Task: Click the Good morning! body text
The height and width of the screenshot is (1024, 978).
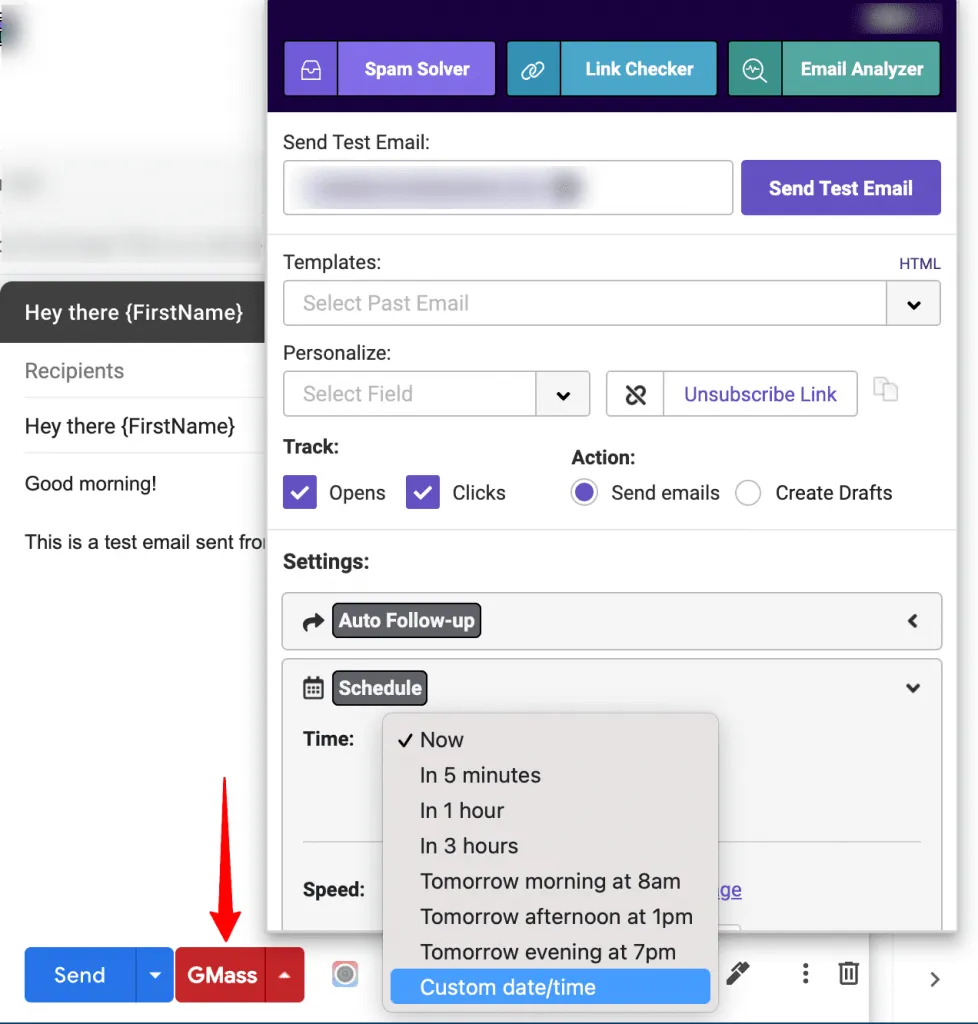Action: tap(91, 483)
